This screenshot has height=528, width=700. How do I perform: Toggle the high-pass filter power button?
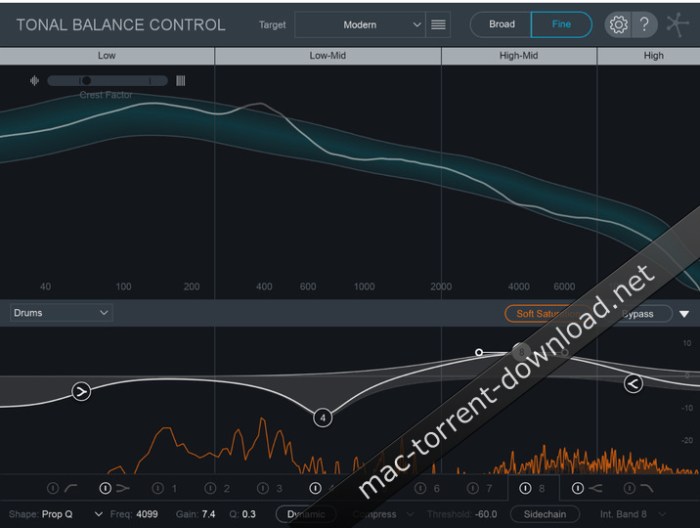pyautogui.click(x=53, y=488)
